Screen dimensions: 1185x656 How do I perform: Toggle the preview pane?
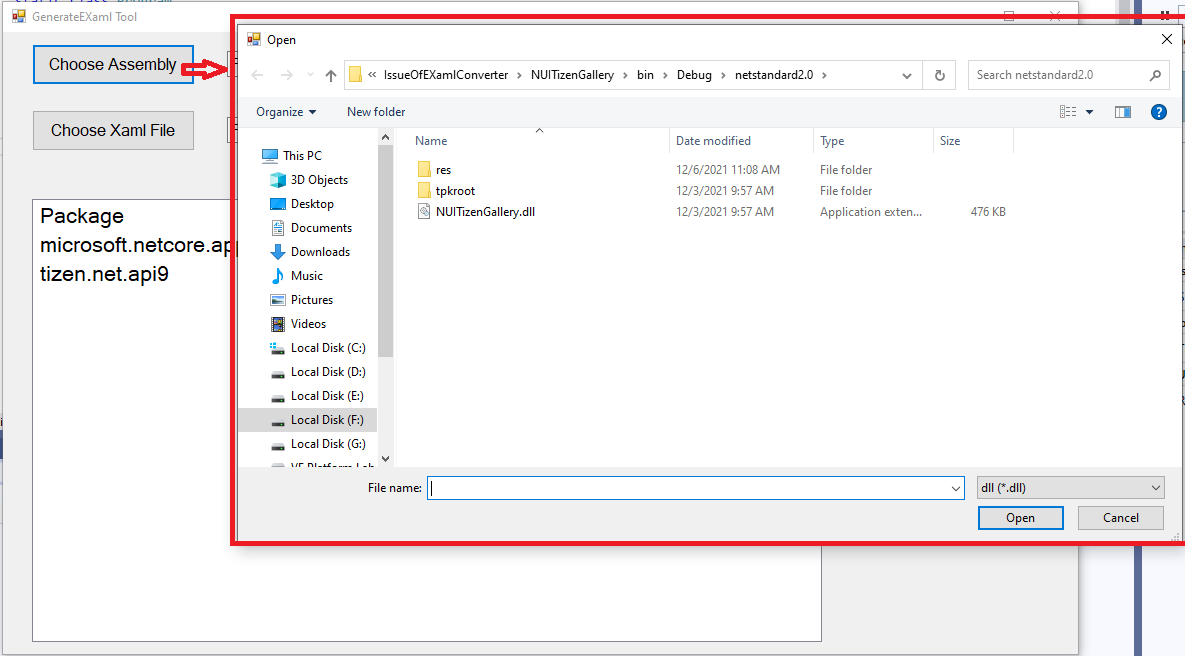(1123, 112)
